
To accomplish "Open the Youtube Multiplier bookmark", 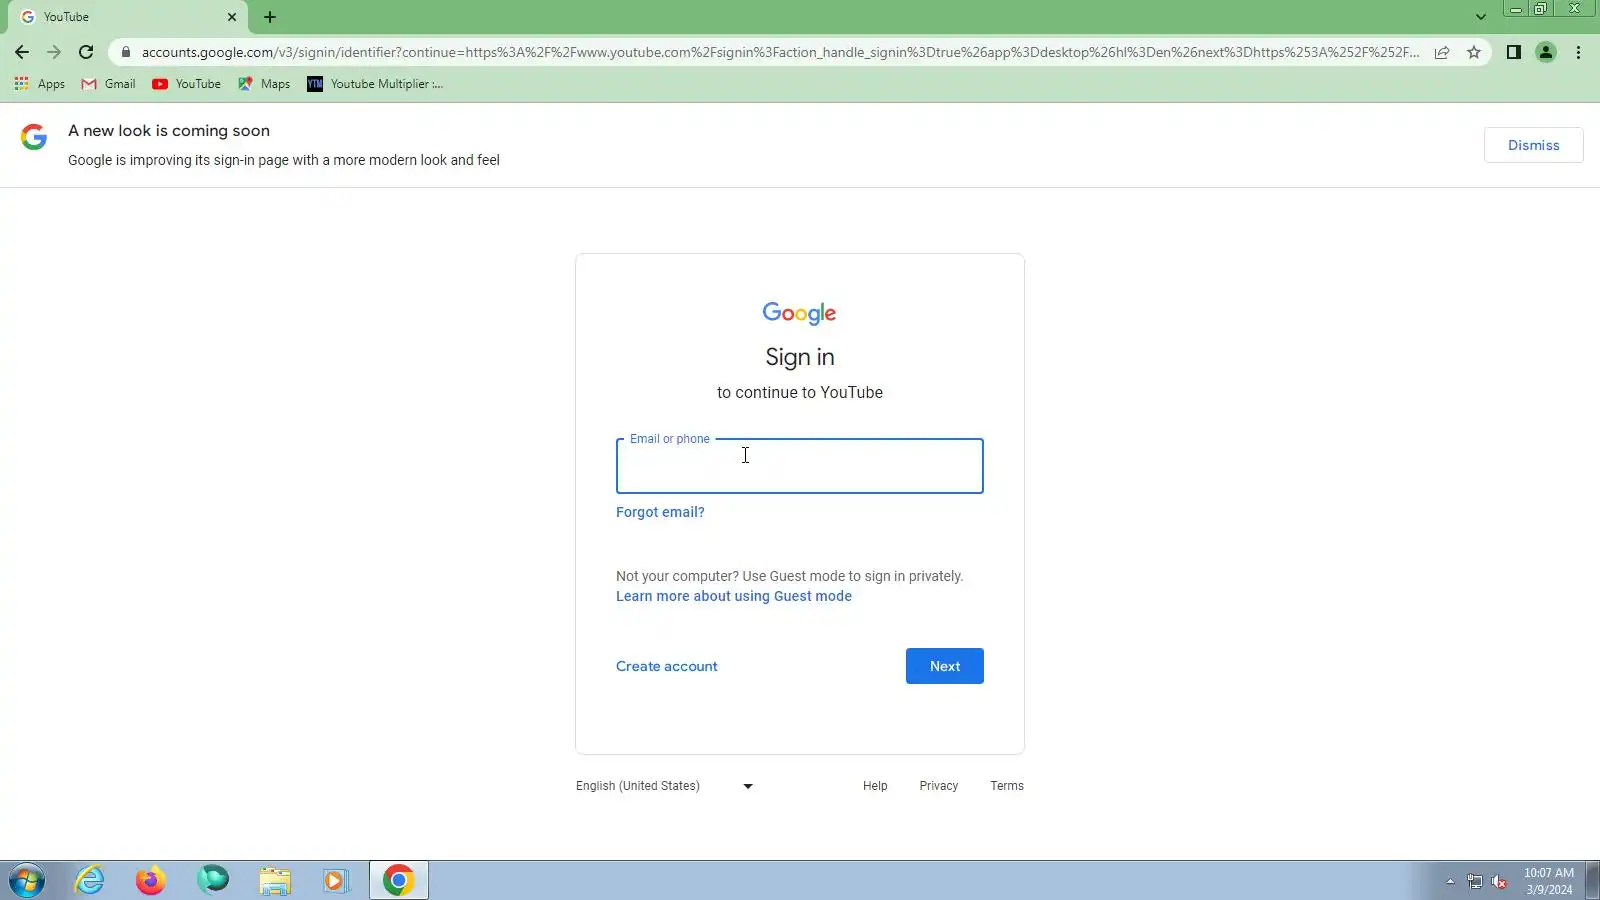I will [375, 84].
